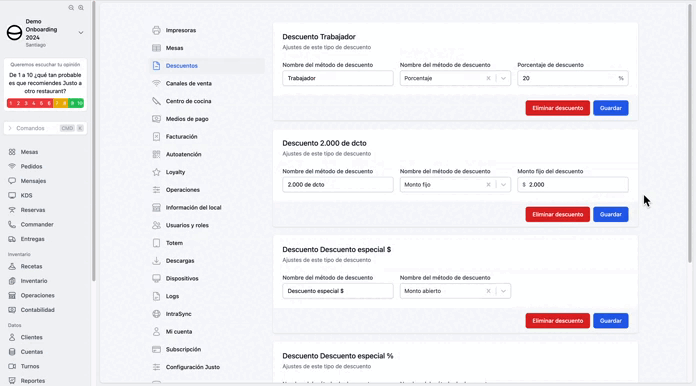This screenshot has height=386, width=696.
Task: Open Reportes in the sidebar
Action: (33, 381)
